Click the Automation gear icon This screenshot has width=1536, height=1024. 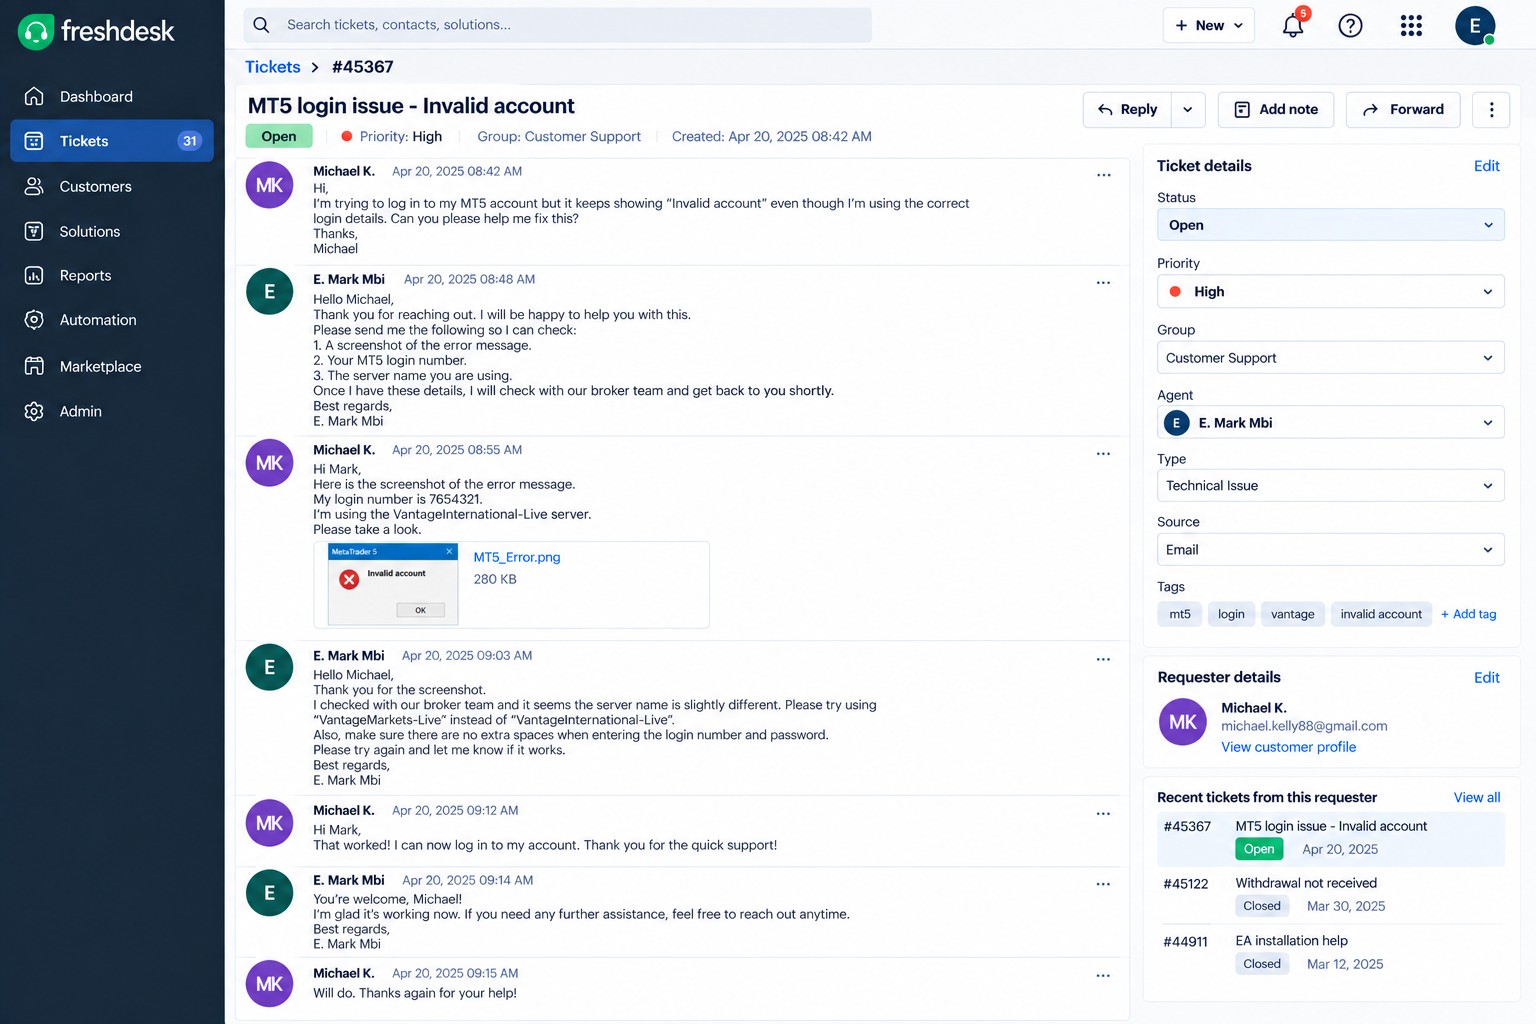click(x=34, y=320)
